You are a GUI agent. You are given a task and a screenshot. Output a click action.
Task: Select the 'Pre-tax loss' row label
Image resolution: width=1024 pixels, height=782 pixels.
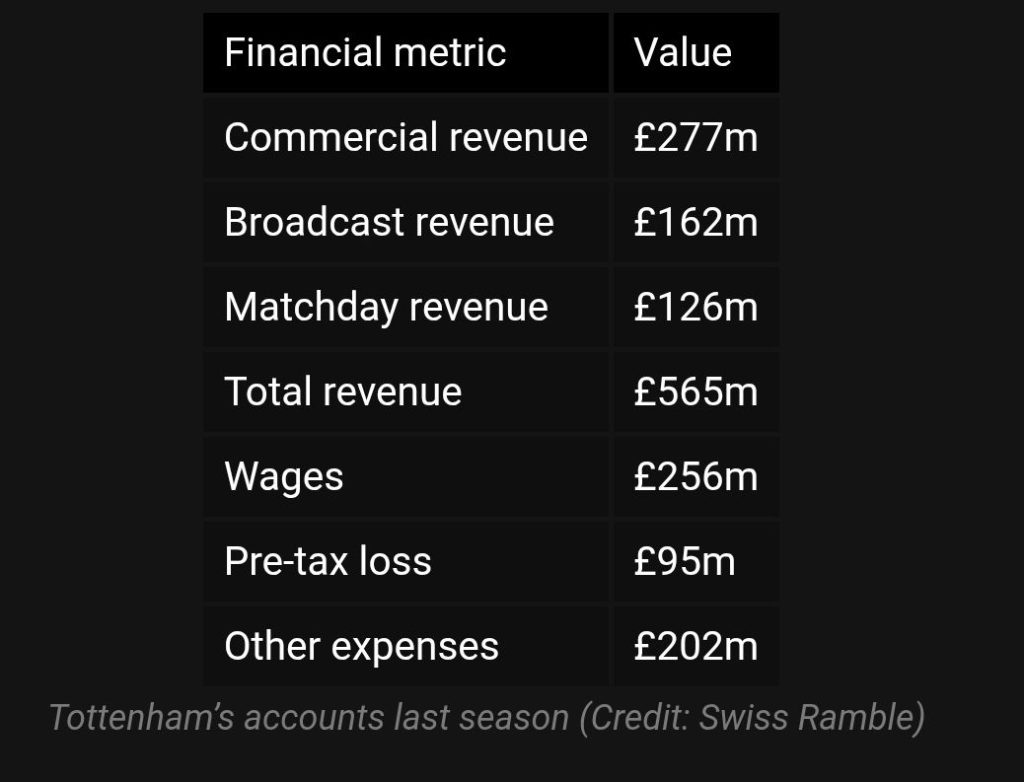(328, 561)
